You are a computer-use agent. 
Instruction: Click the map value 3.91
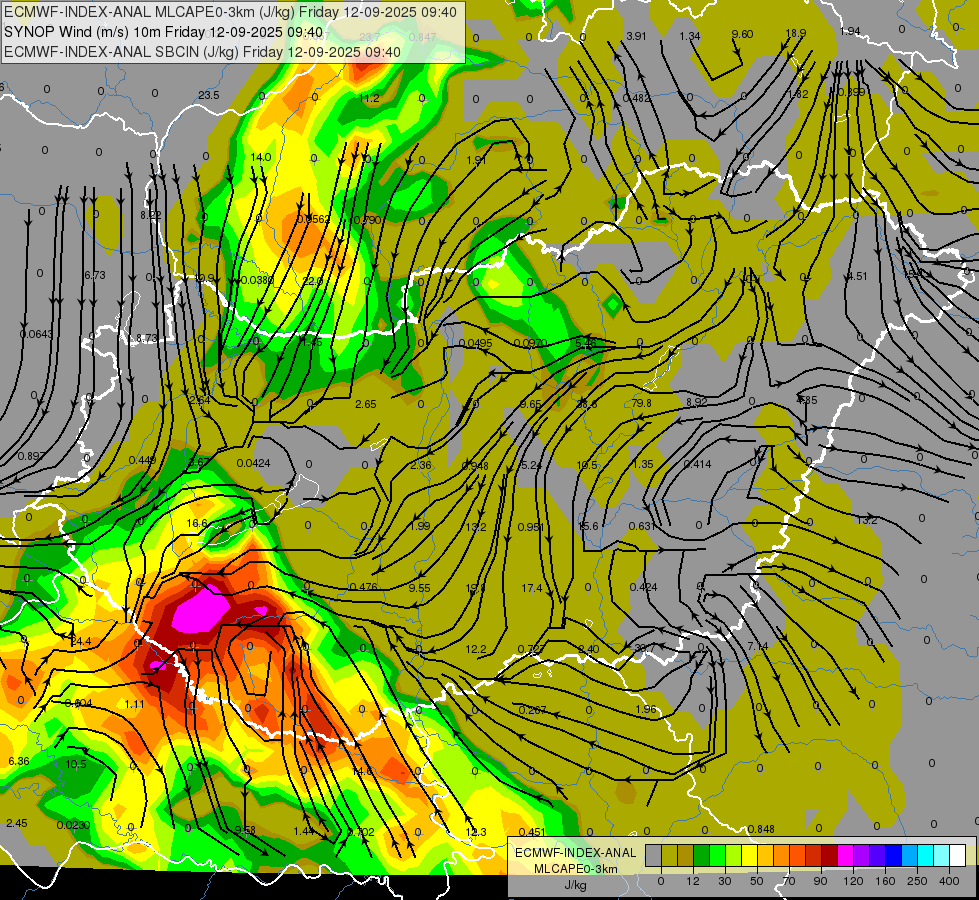coord(636,36)
